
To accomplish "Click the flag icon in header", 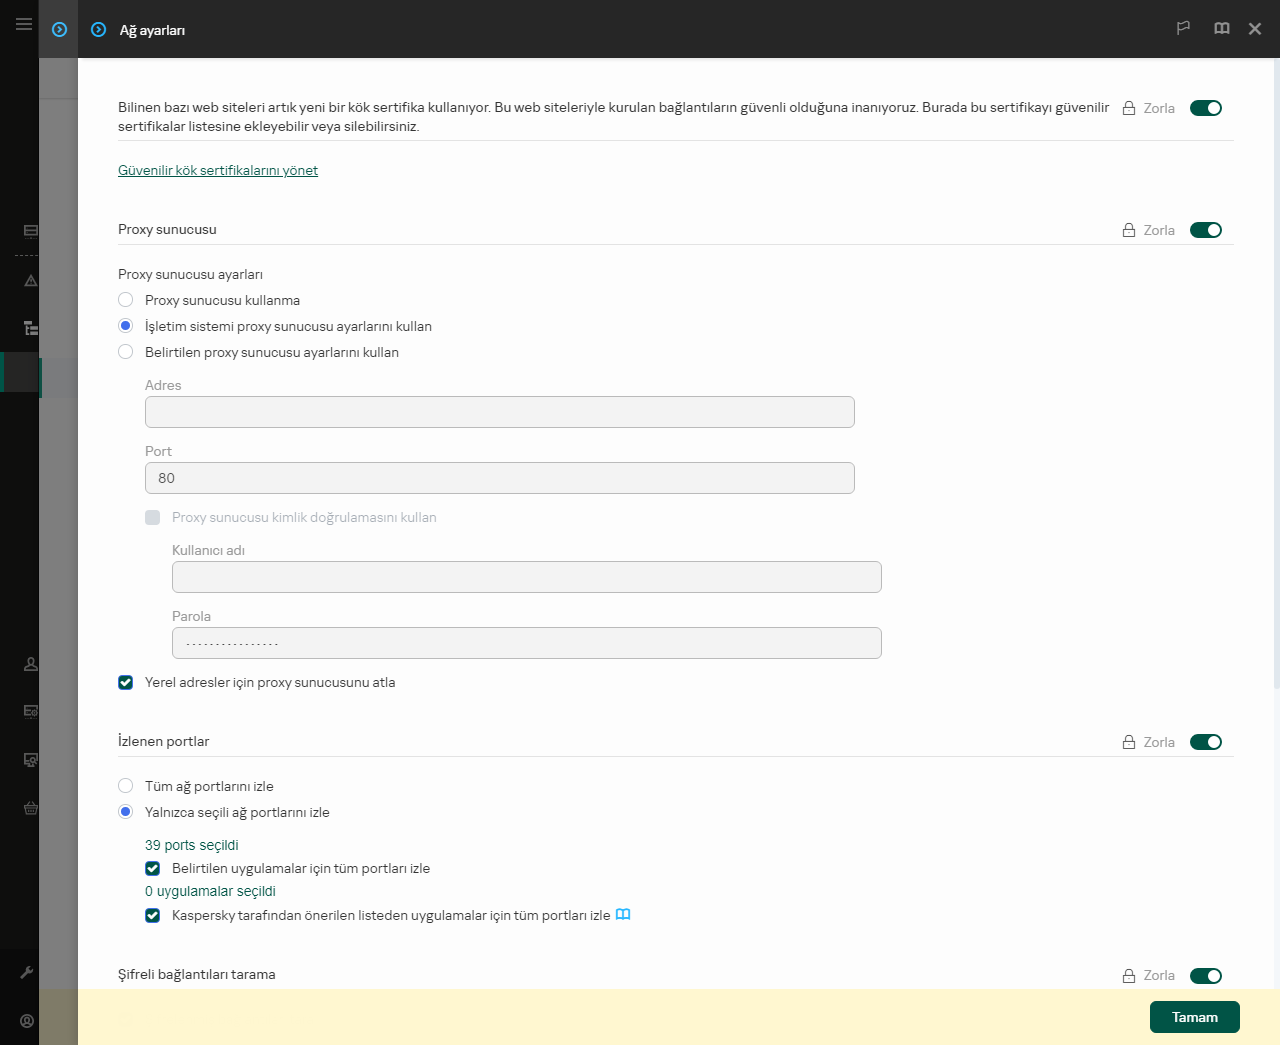I will pyautogui.click(x=1183, y=29).
